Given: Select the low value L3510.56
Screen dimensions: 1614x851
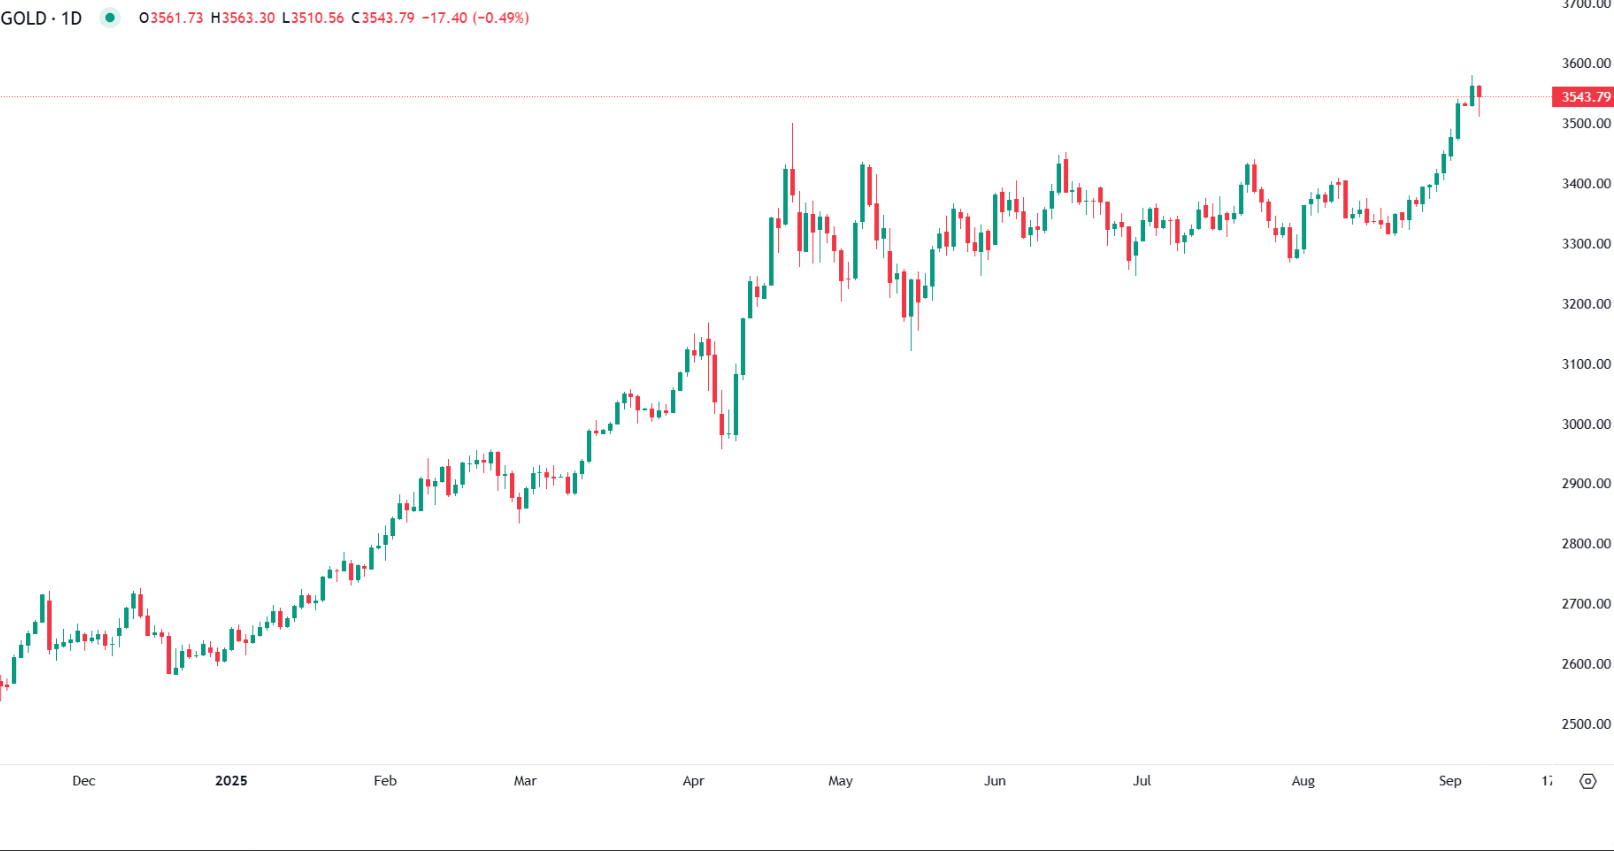Looking at the screenshot, I should tap(313, 18).
